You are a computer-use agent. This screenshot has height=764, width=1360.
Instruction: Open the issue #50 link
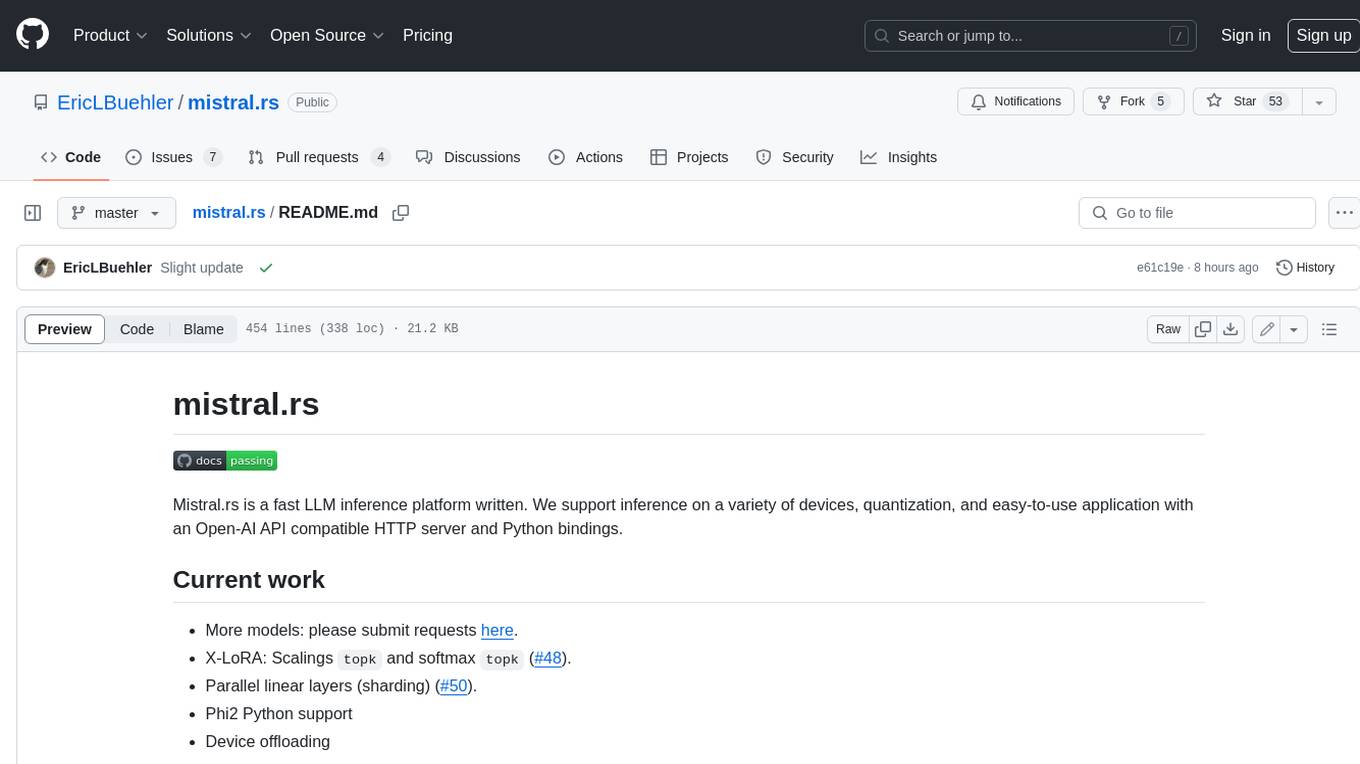tap(454, 686)
